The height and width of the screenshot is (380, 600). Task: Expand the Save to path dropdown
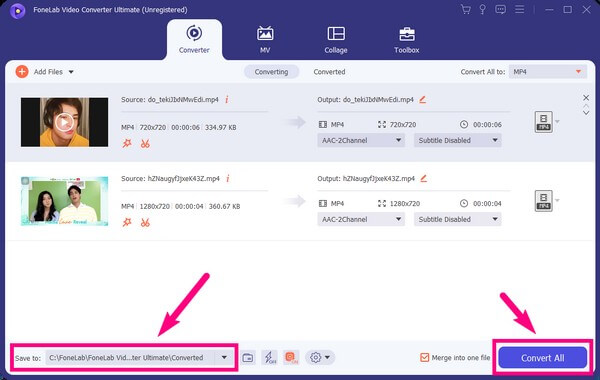point(224,357)
